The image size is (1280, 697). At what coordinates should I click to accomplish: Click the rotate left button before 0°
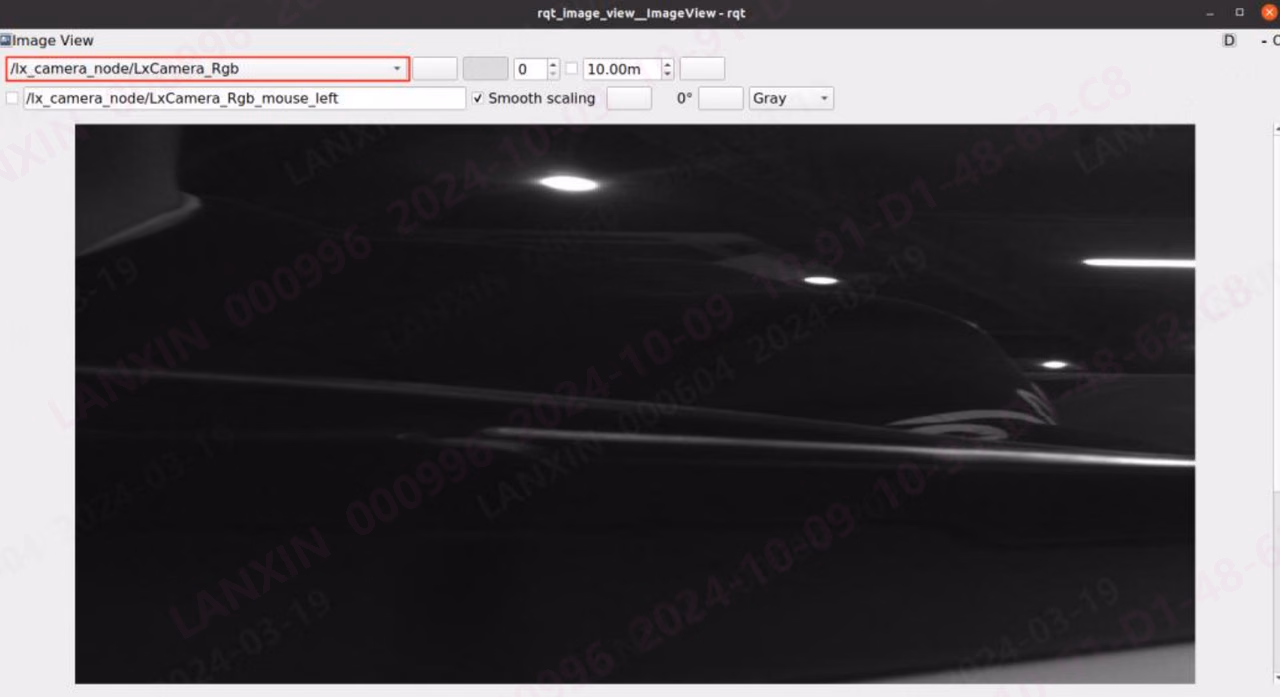click(x=629, y=98)
